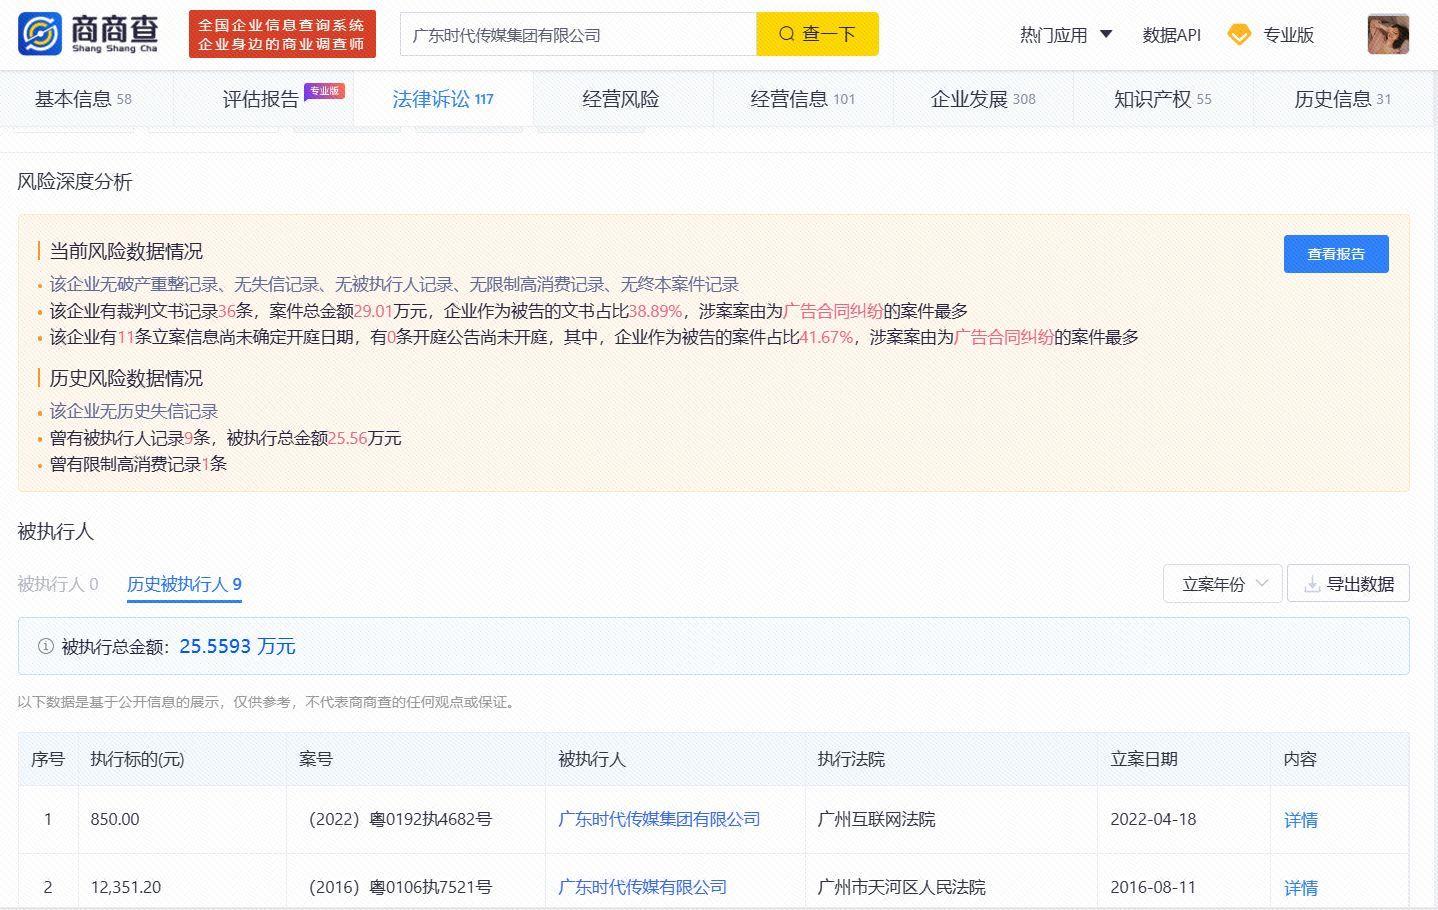Click the 历史风险数据情况 heading
The width and height of the screenshot is (1438, 910).
coord(126,378)
